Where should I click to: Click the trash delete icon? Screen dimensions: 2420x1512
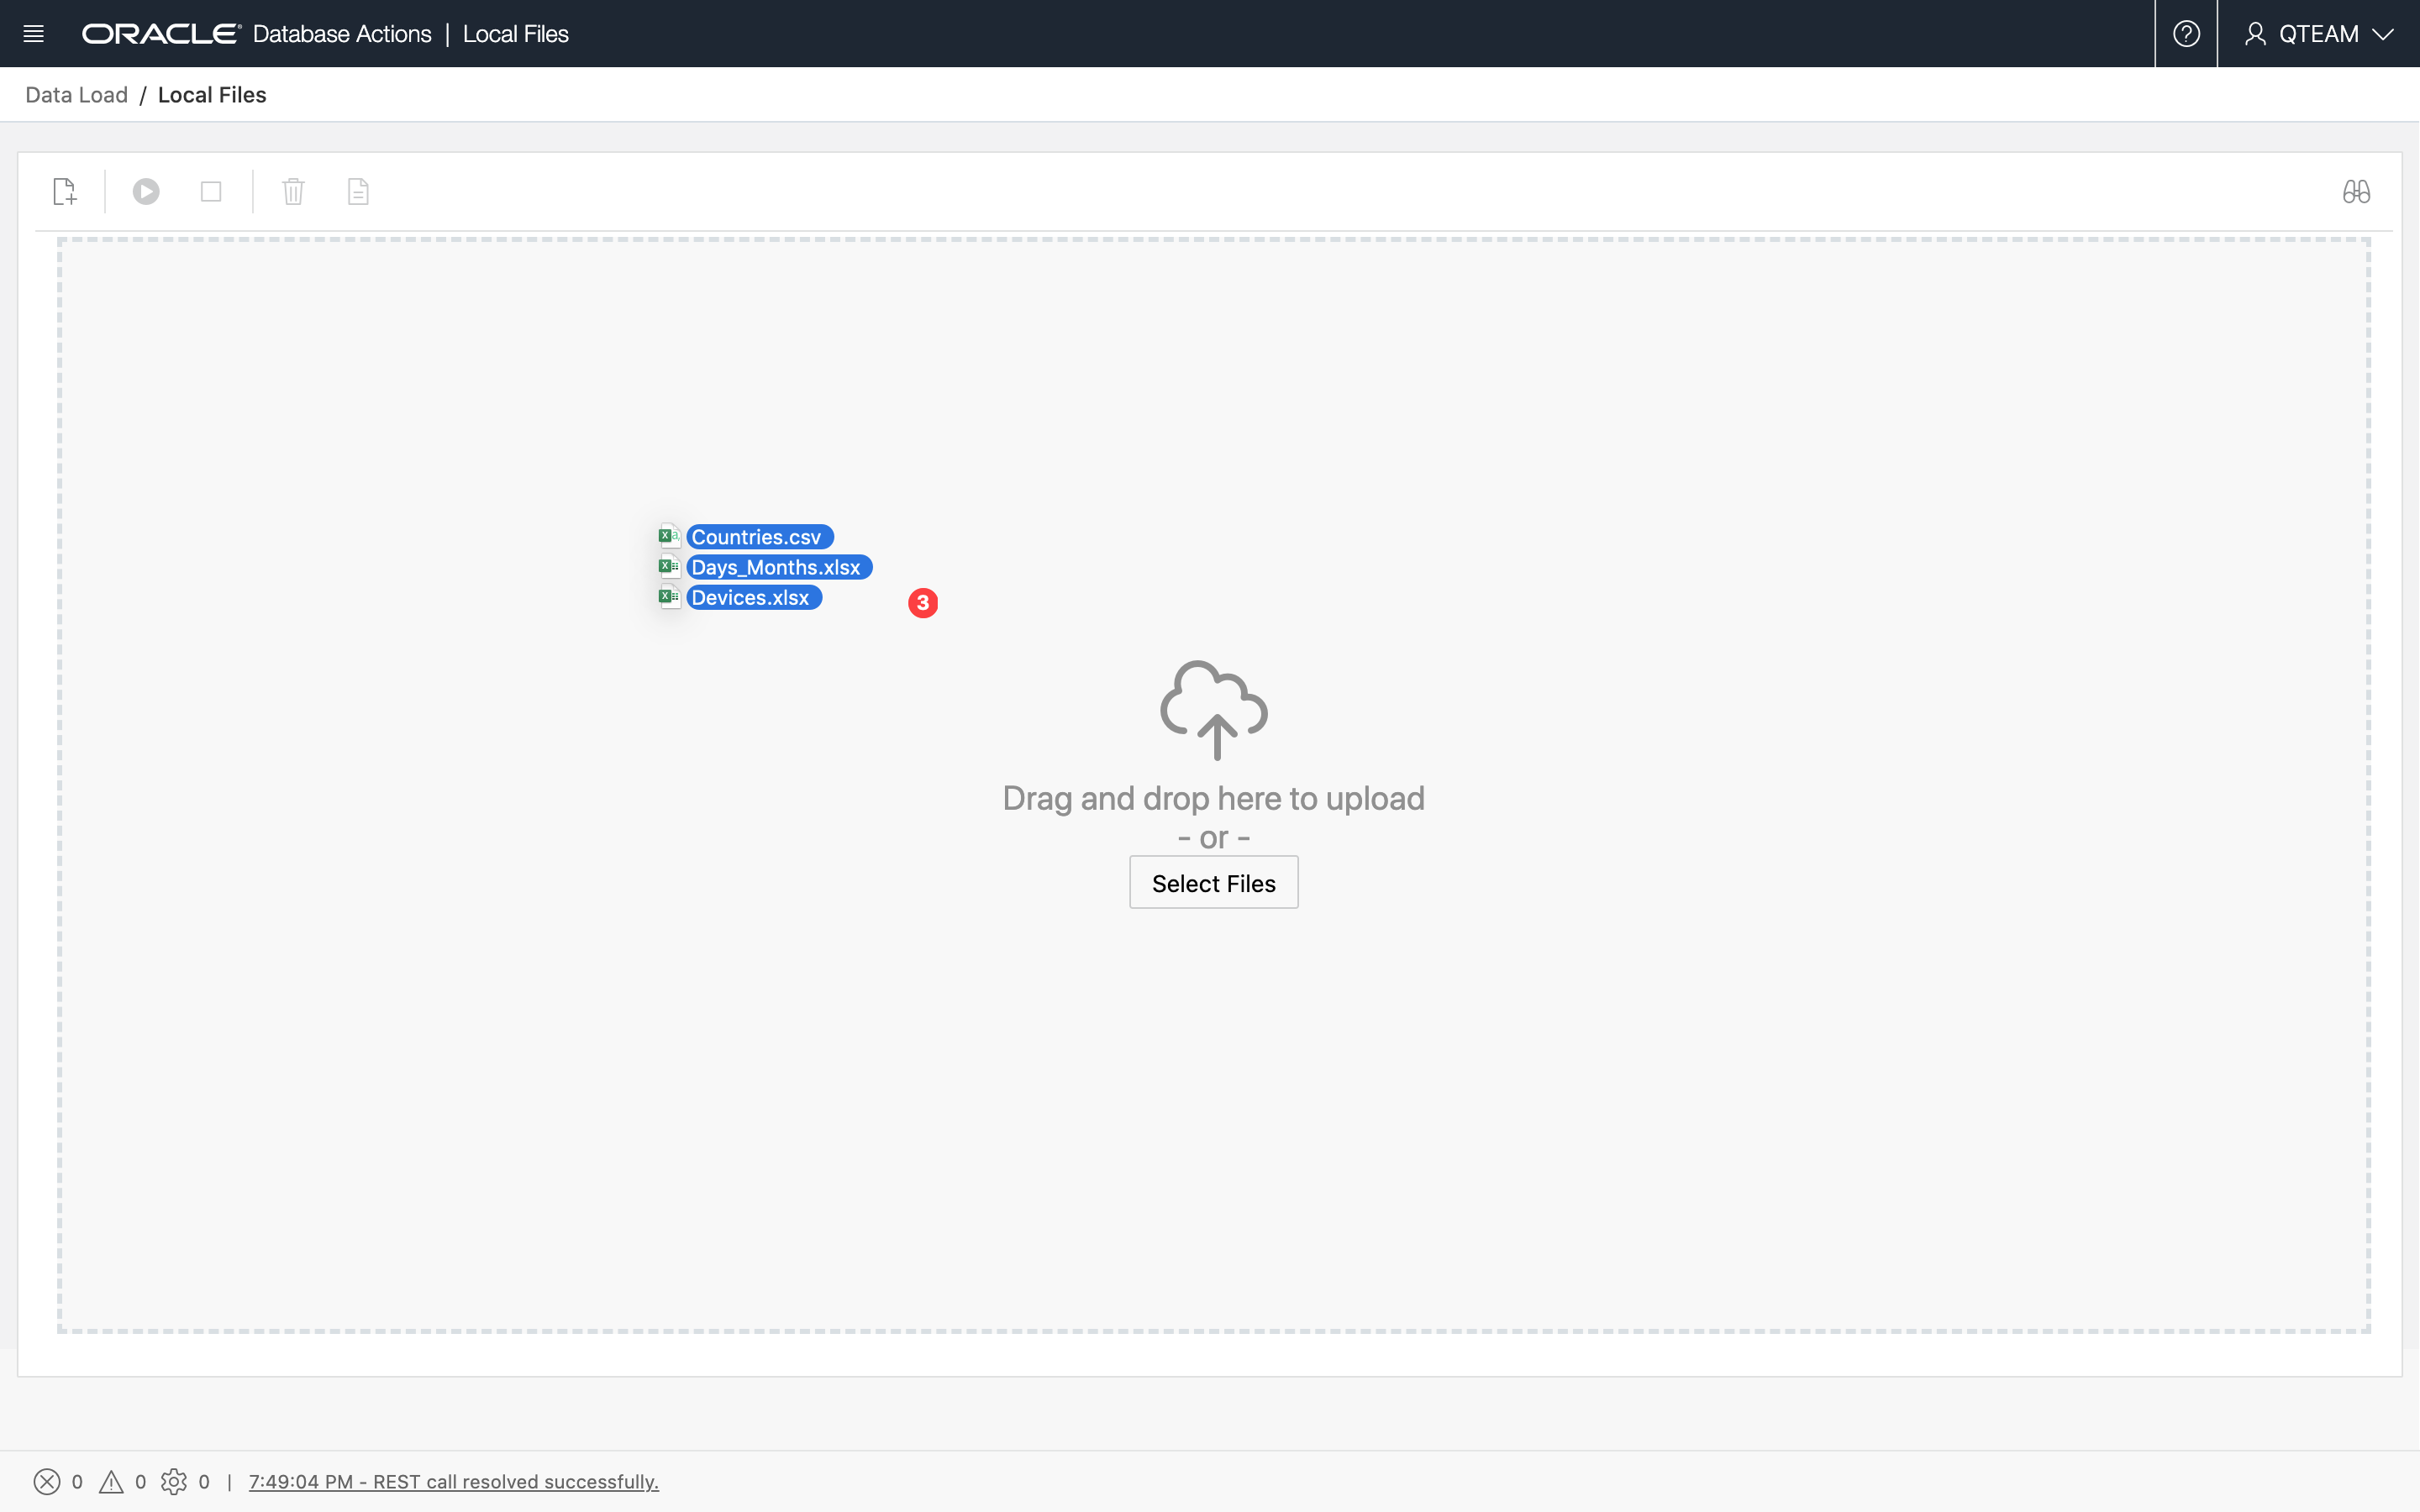[x=293, y=191]
